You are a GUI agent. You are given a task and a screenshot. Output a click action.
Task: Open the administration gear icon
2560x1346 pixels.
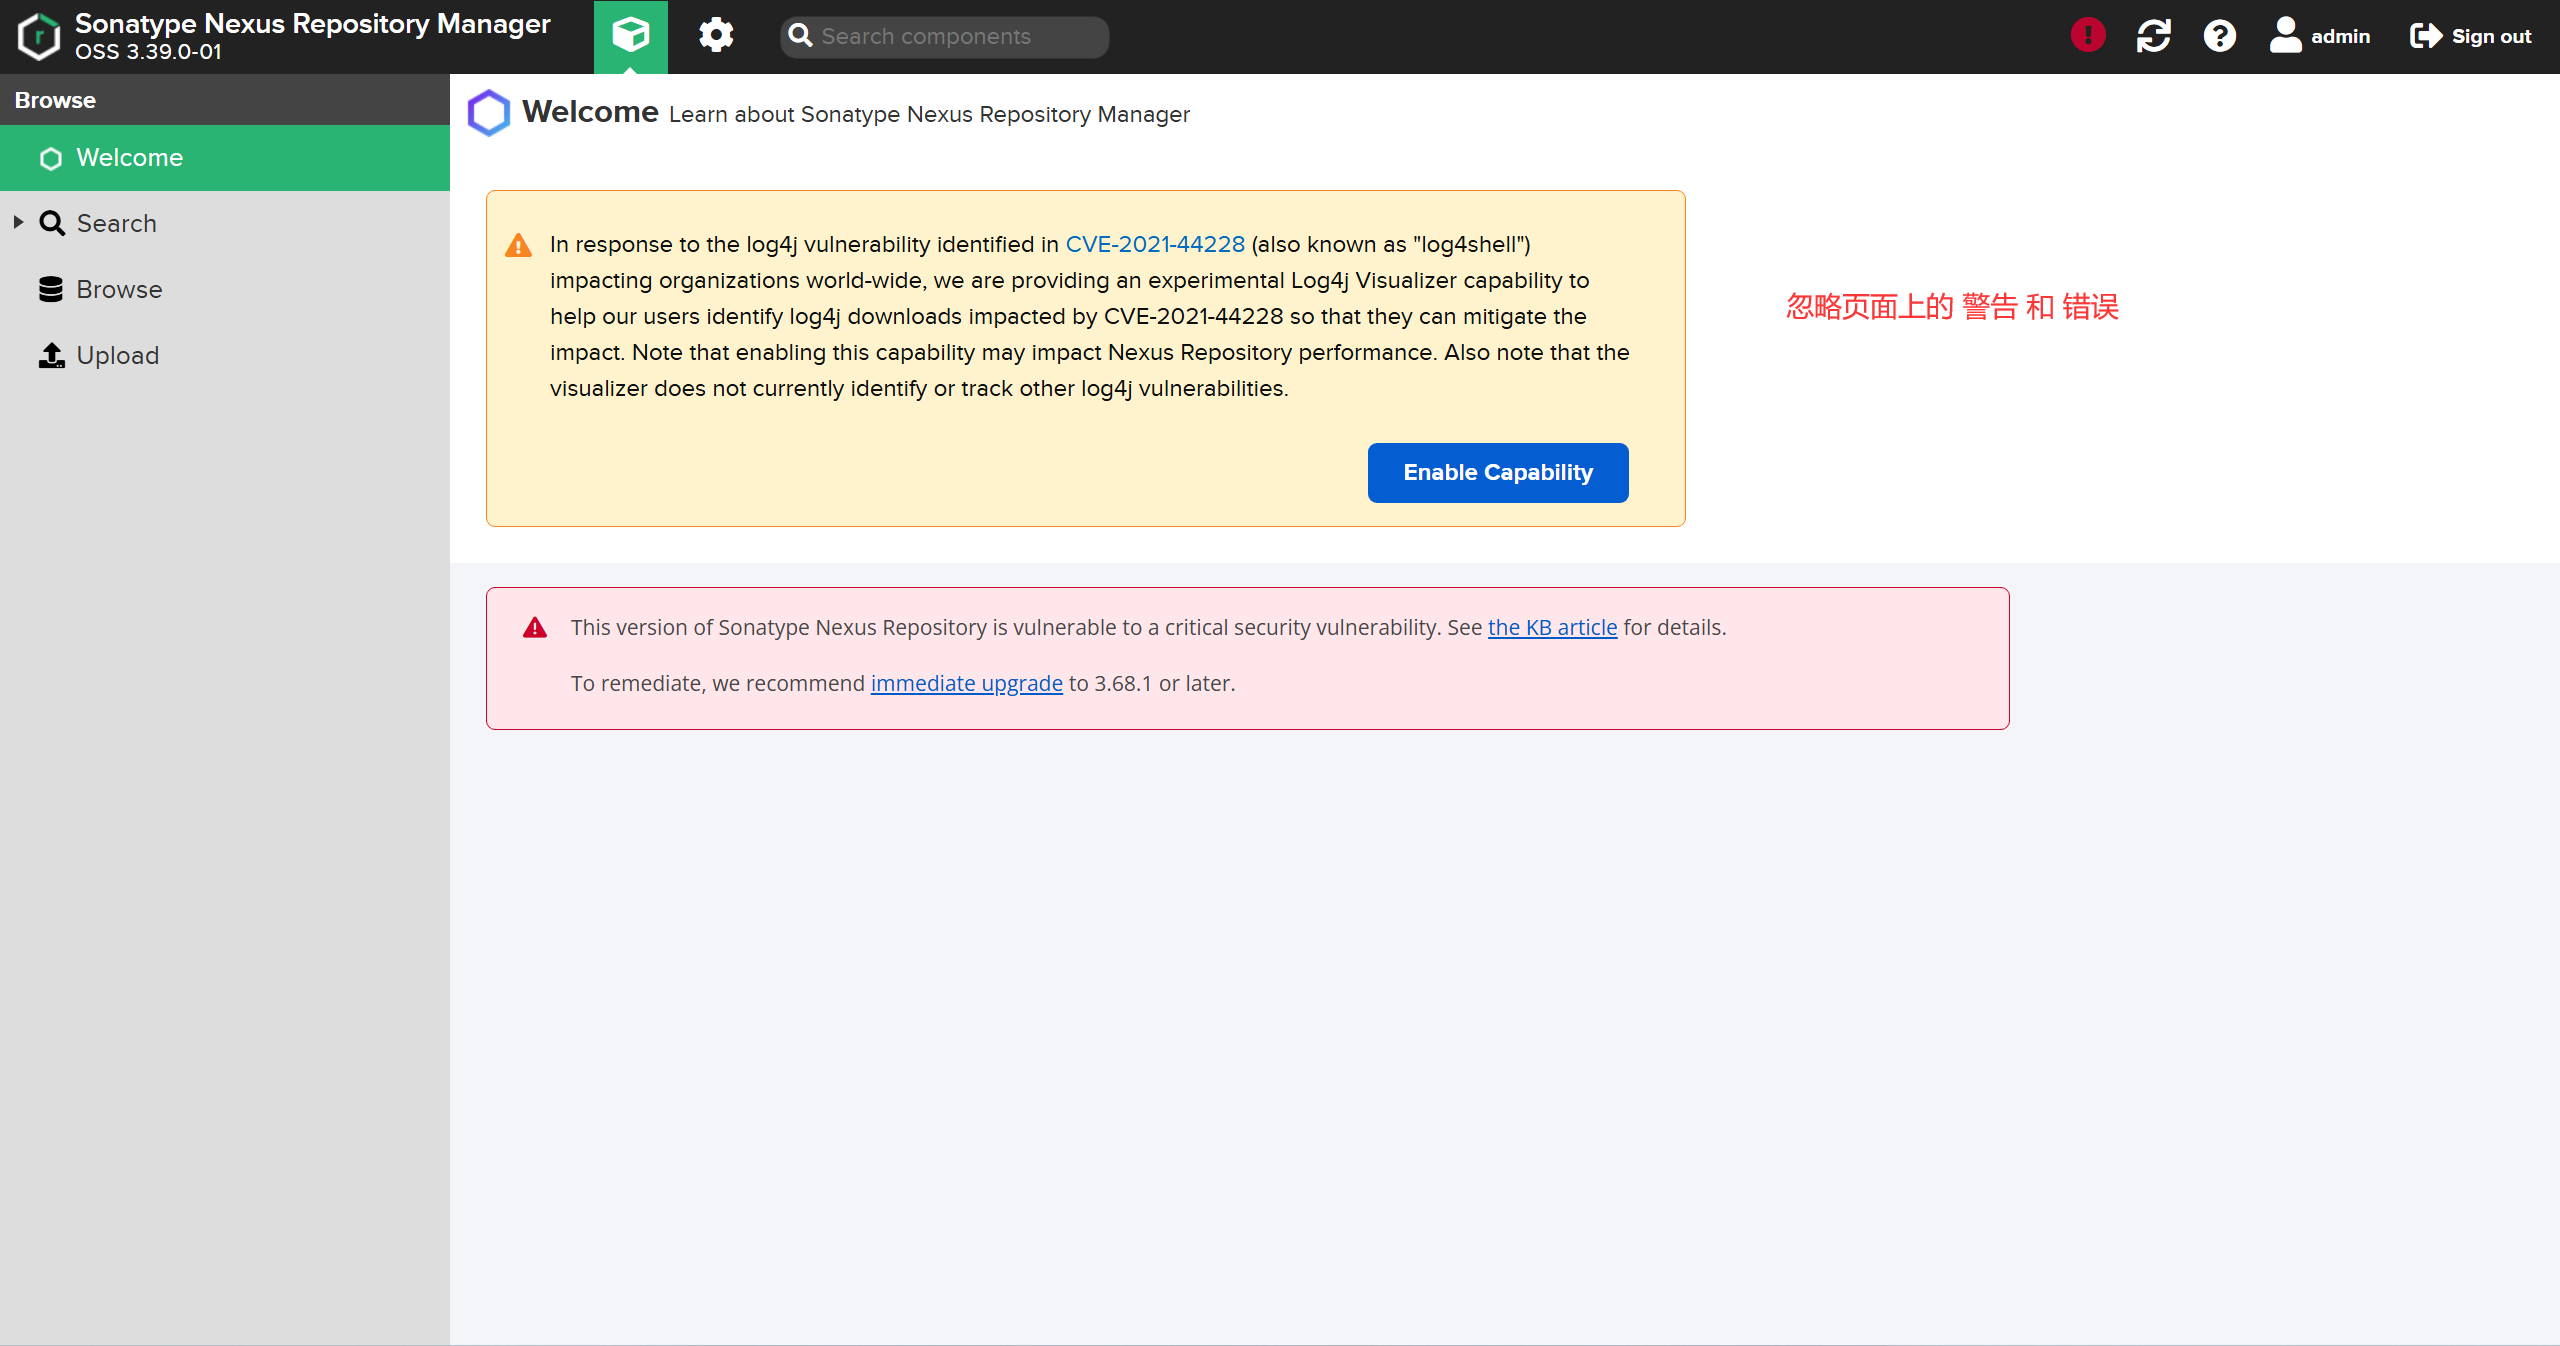click(716, 36)
